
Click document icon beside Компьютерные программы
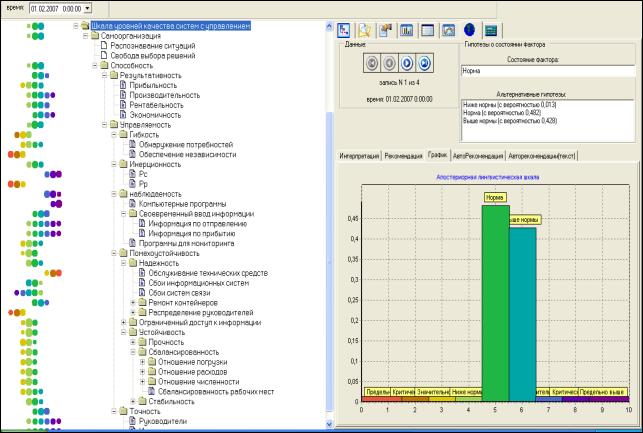click(132, 203)
